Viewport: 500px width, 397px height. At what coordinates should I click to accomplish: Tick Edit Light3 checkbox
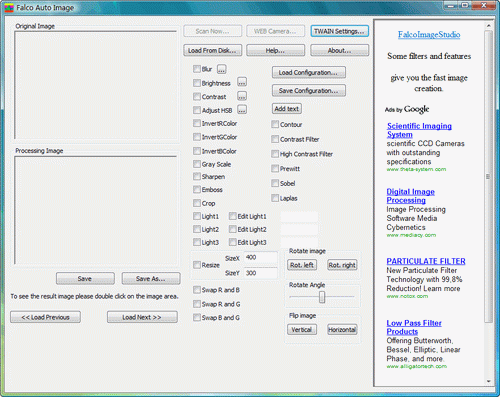coord(233,242)
